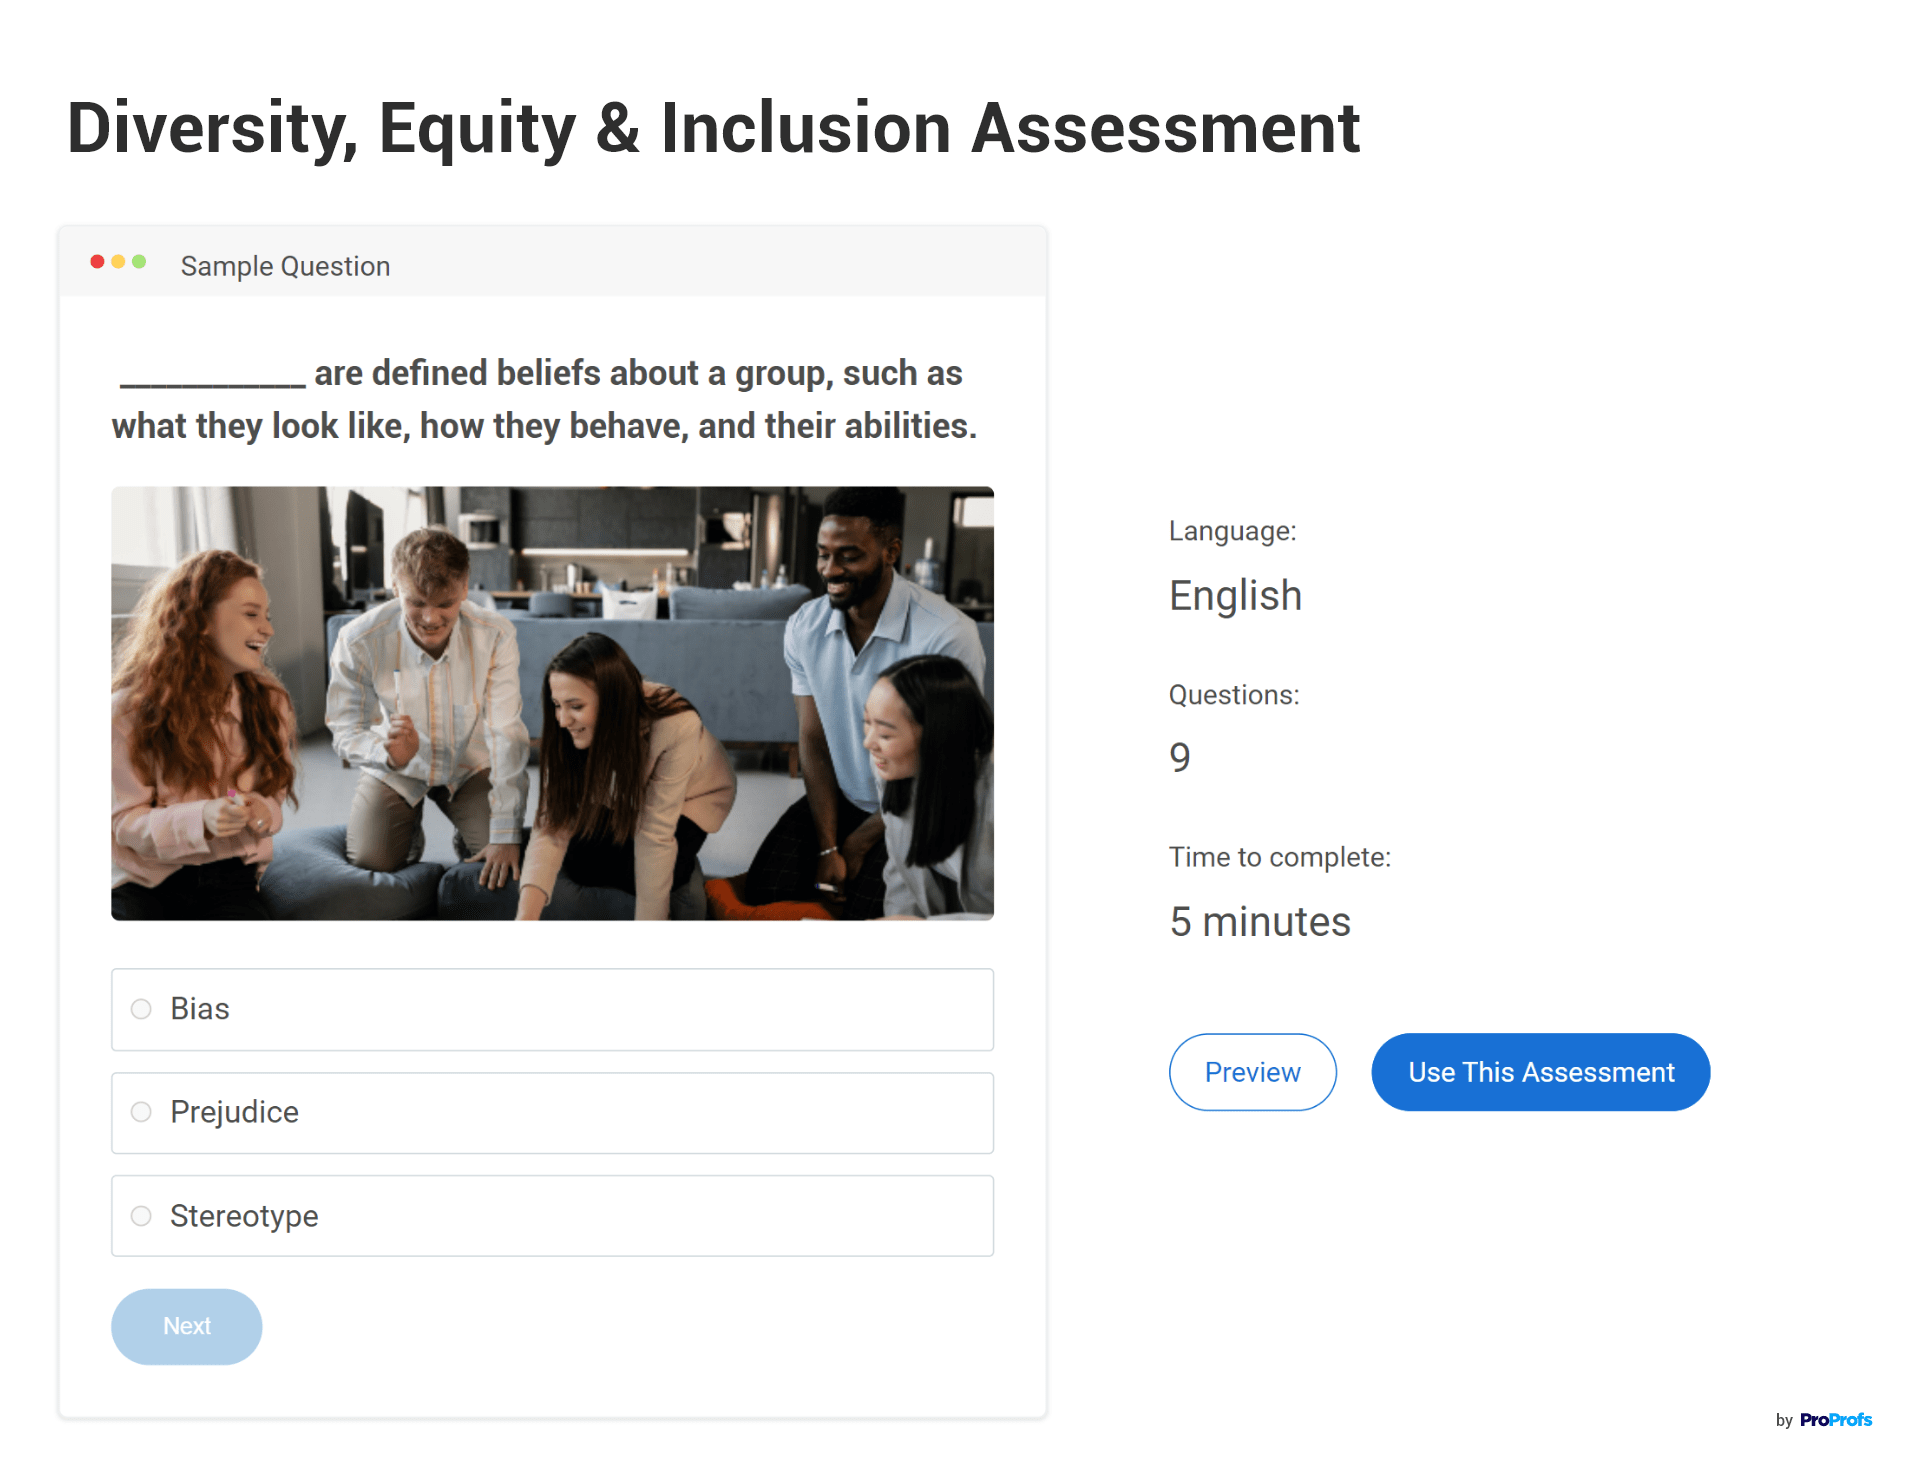The height and width of the screenshot is (1474, 1920).
Task: Click Use This Assessment button
Action: 1540,1072
